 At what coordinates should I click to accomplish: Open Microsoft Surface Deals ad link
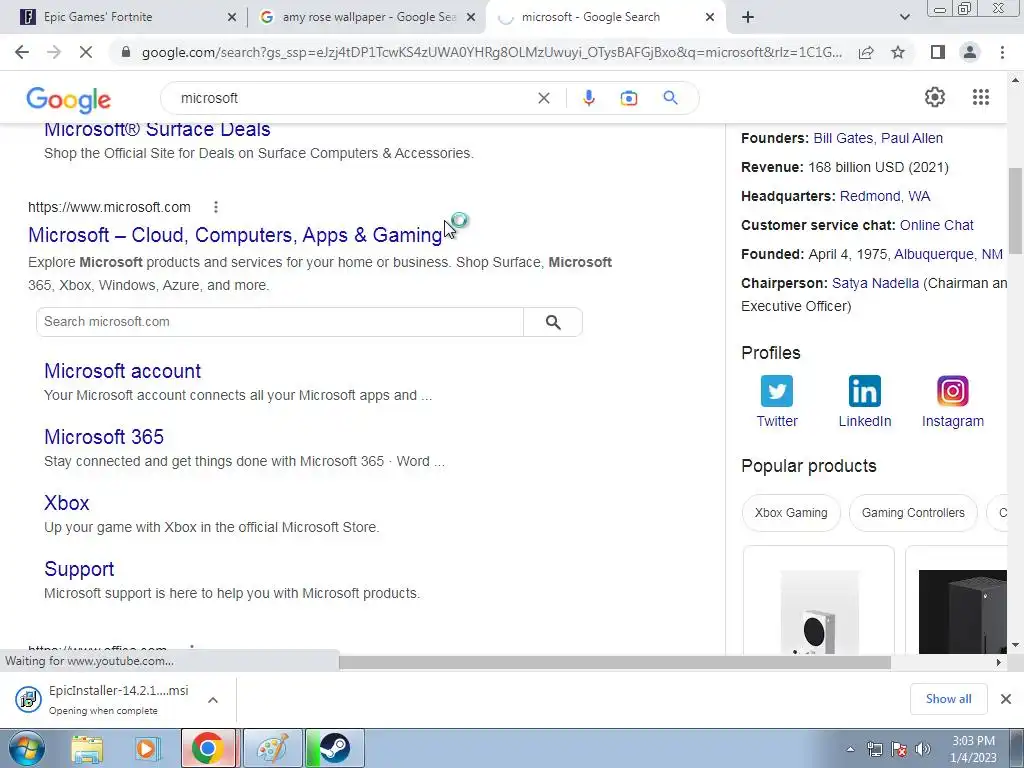tap(157, 129)
